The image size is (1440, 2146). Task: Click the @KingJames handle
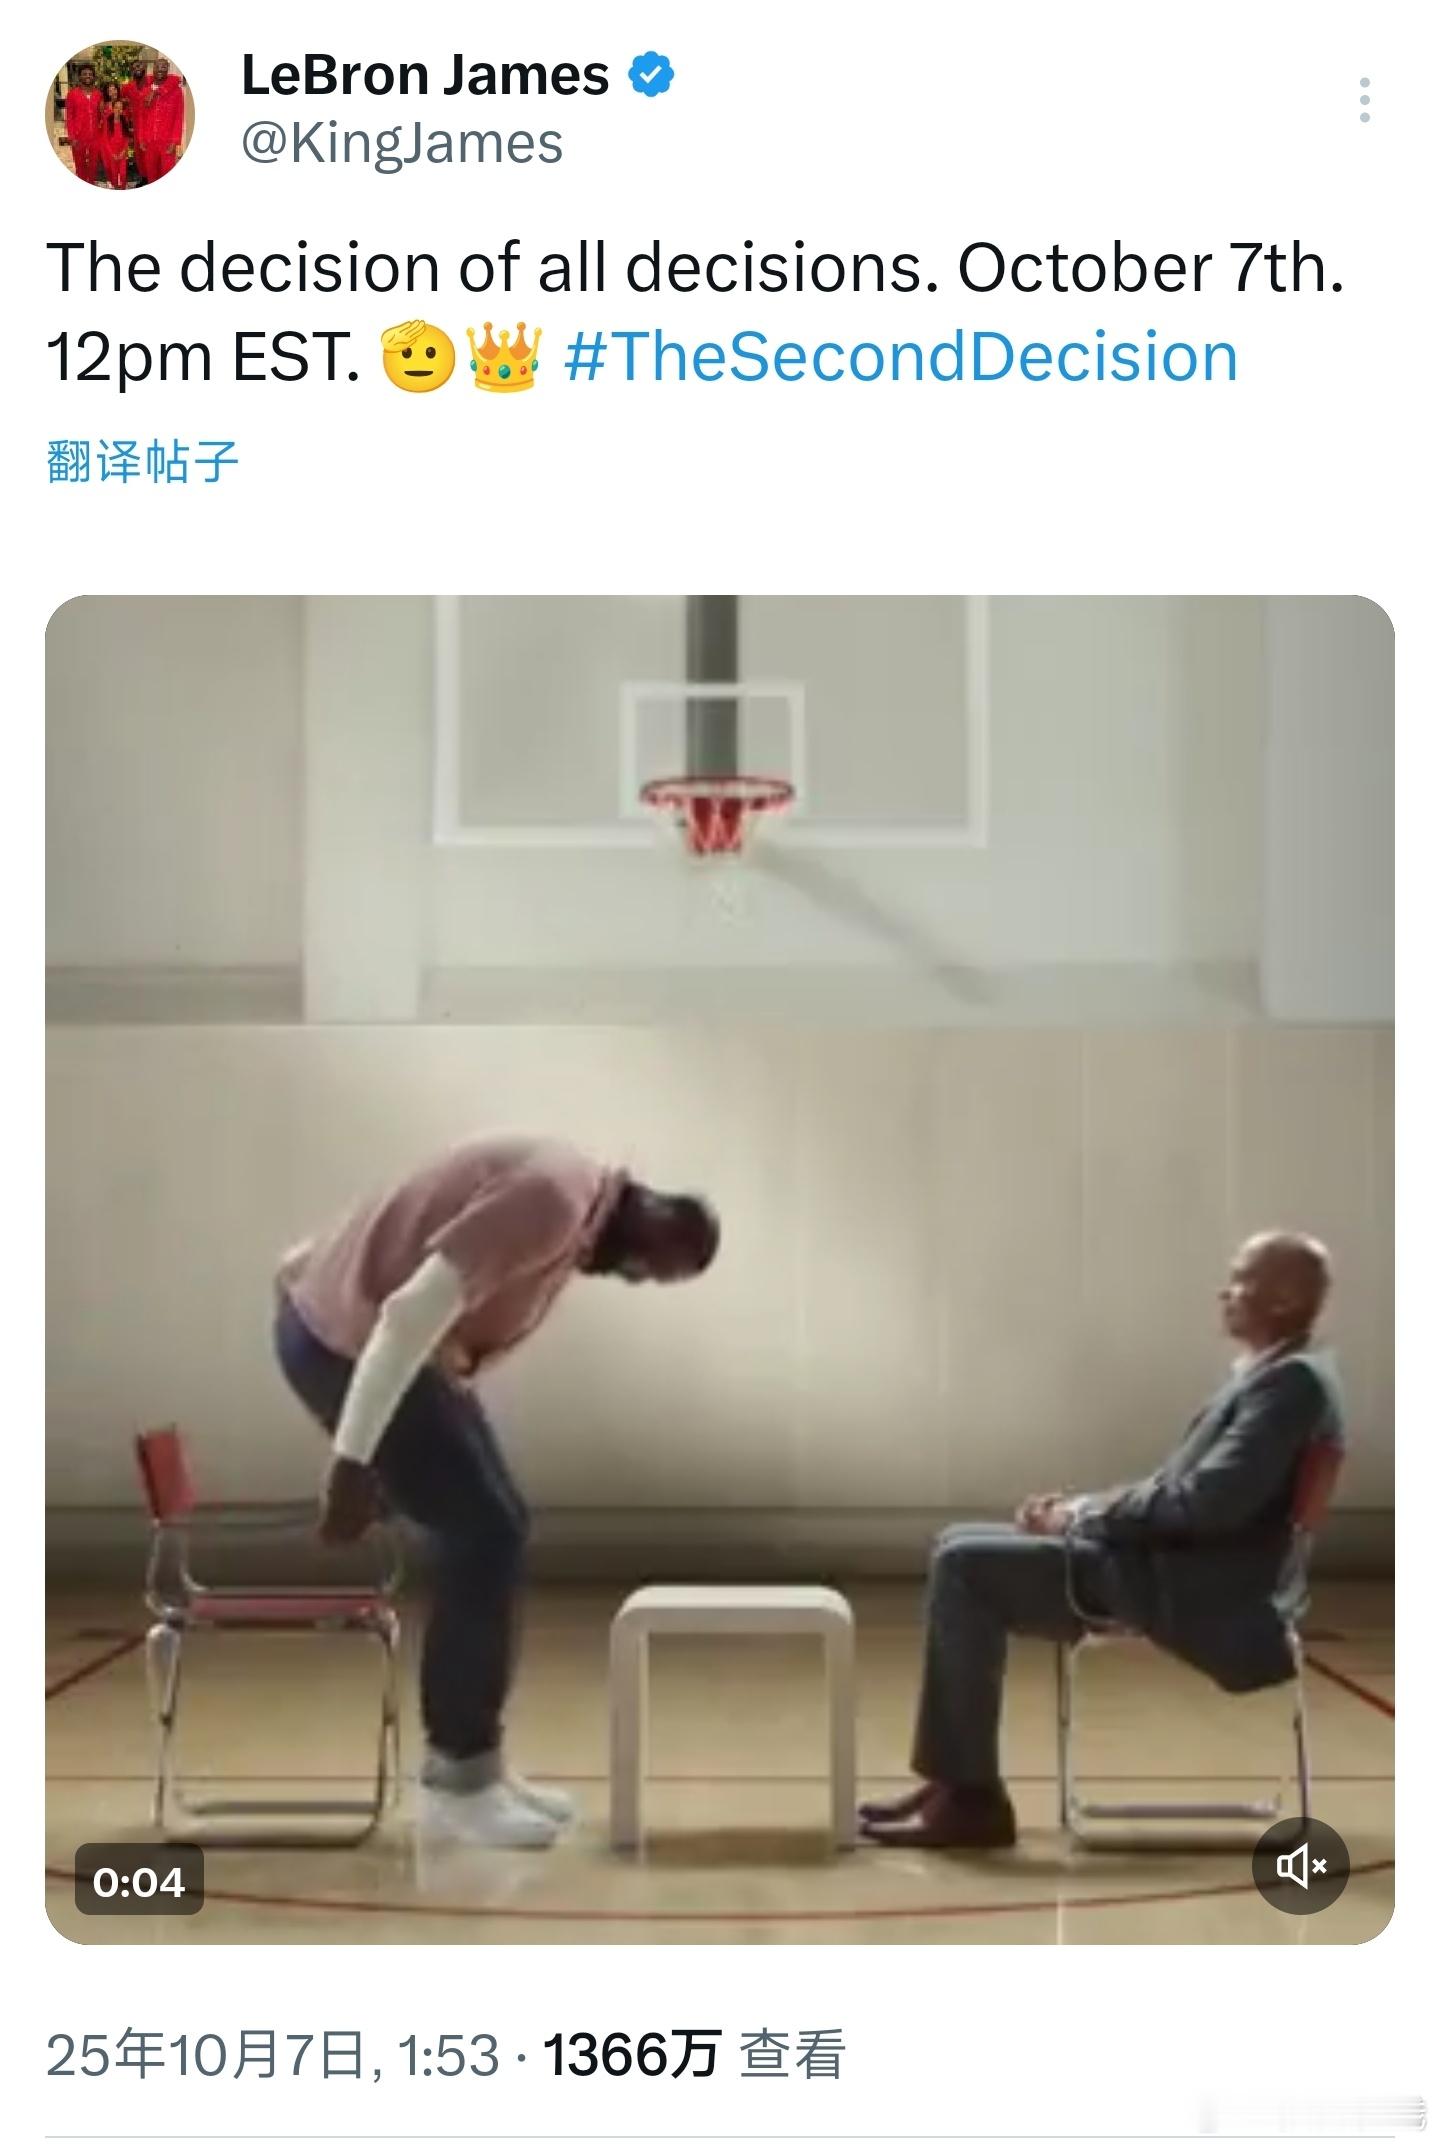click(402, 143)
